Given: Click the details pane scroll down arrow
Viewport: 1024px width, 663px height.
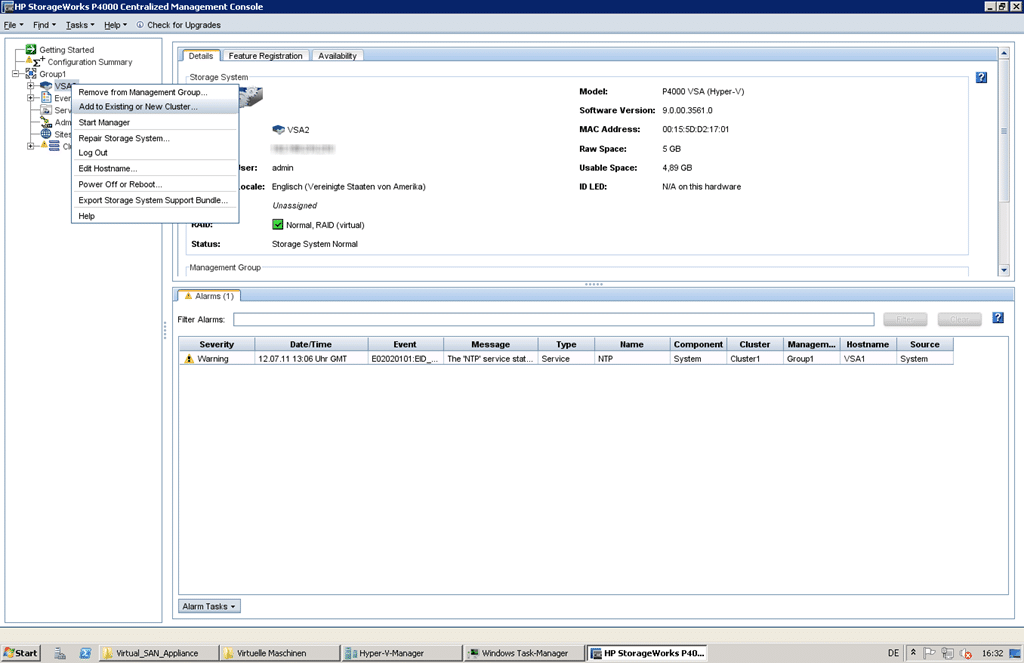Looking at the screenshot, I should (x=1004, y=270).
